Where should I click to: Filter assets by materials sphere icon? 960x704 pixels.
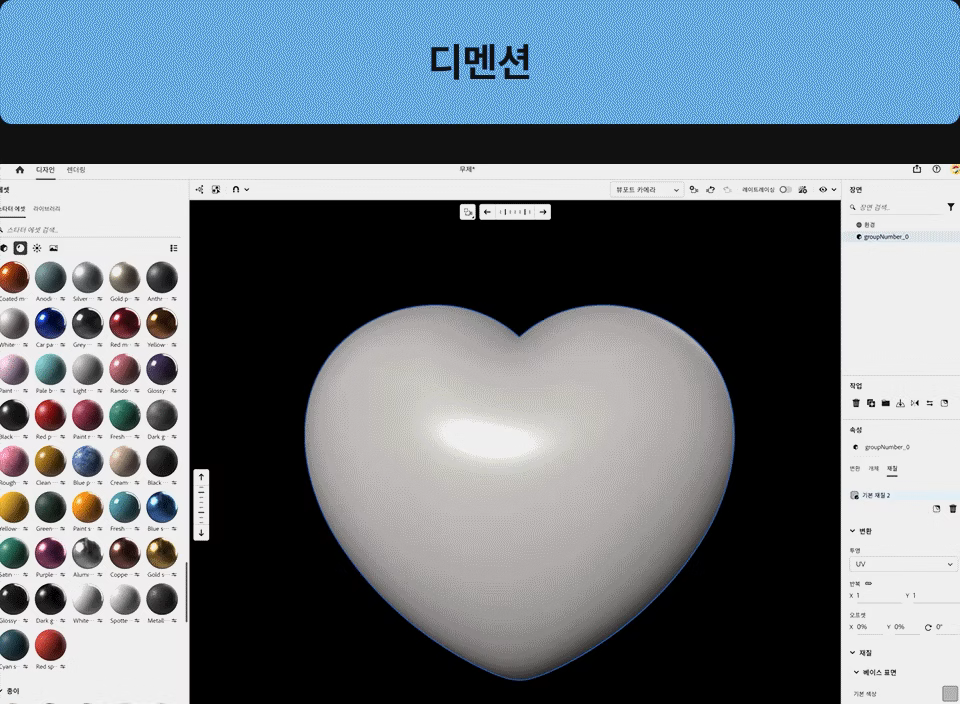coord(20,248)
